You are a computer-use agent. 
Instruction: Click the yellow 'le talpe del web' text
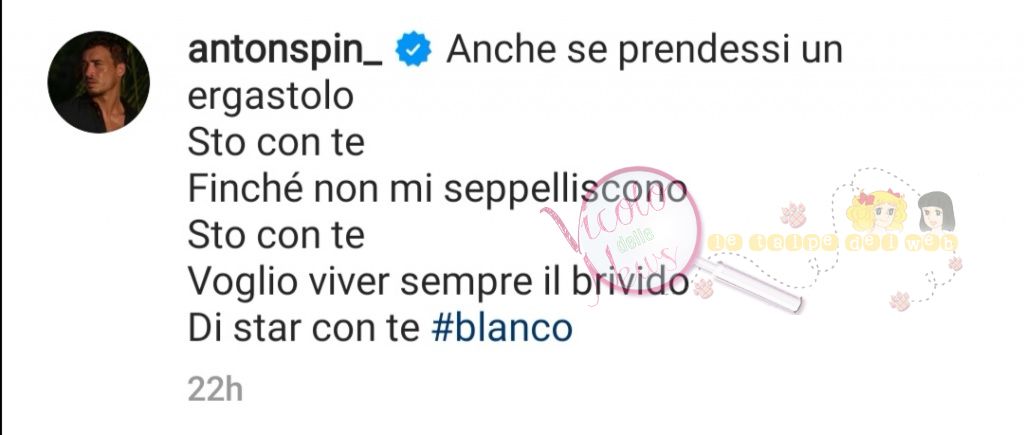[832, 242]
